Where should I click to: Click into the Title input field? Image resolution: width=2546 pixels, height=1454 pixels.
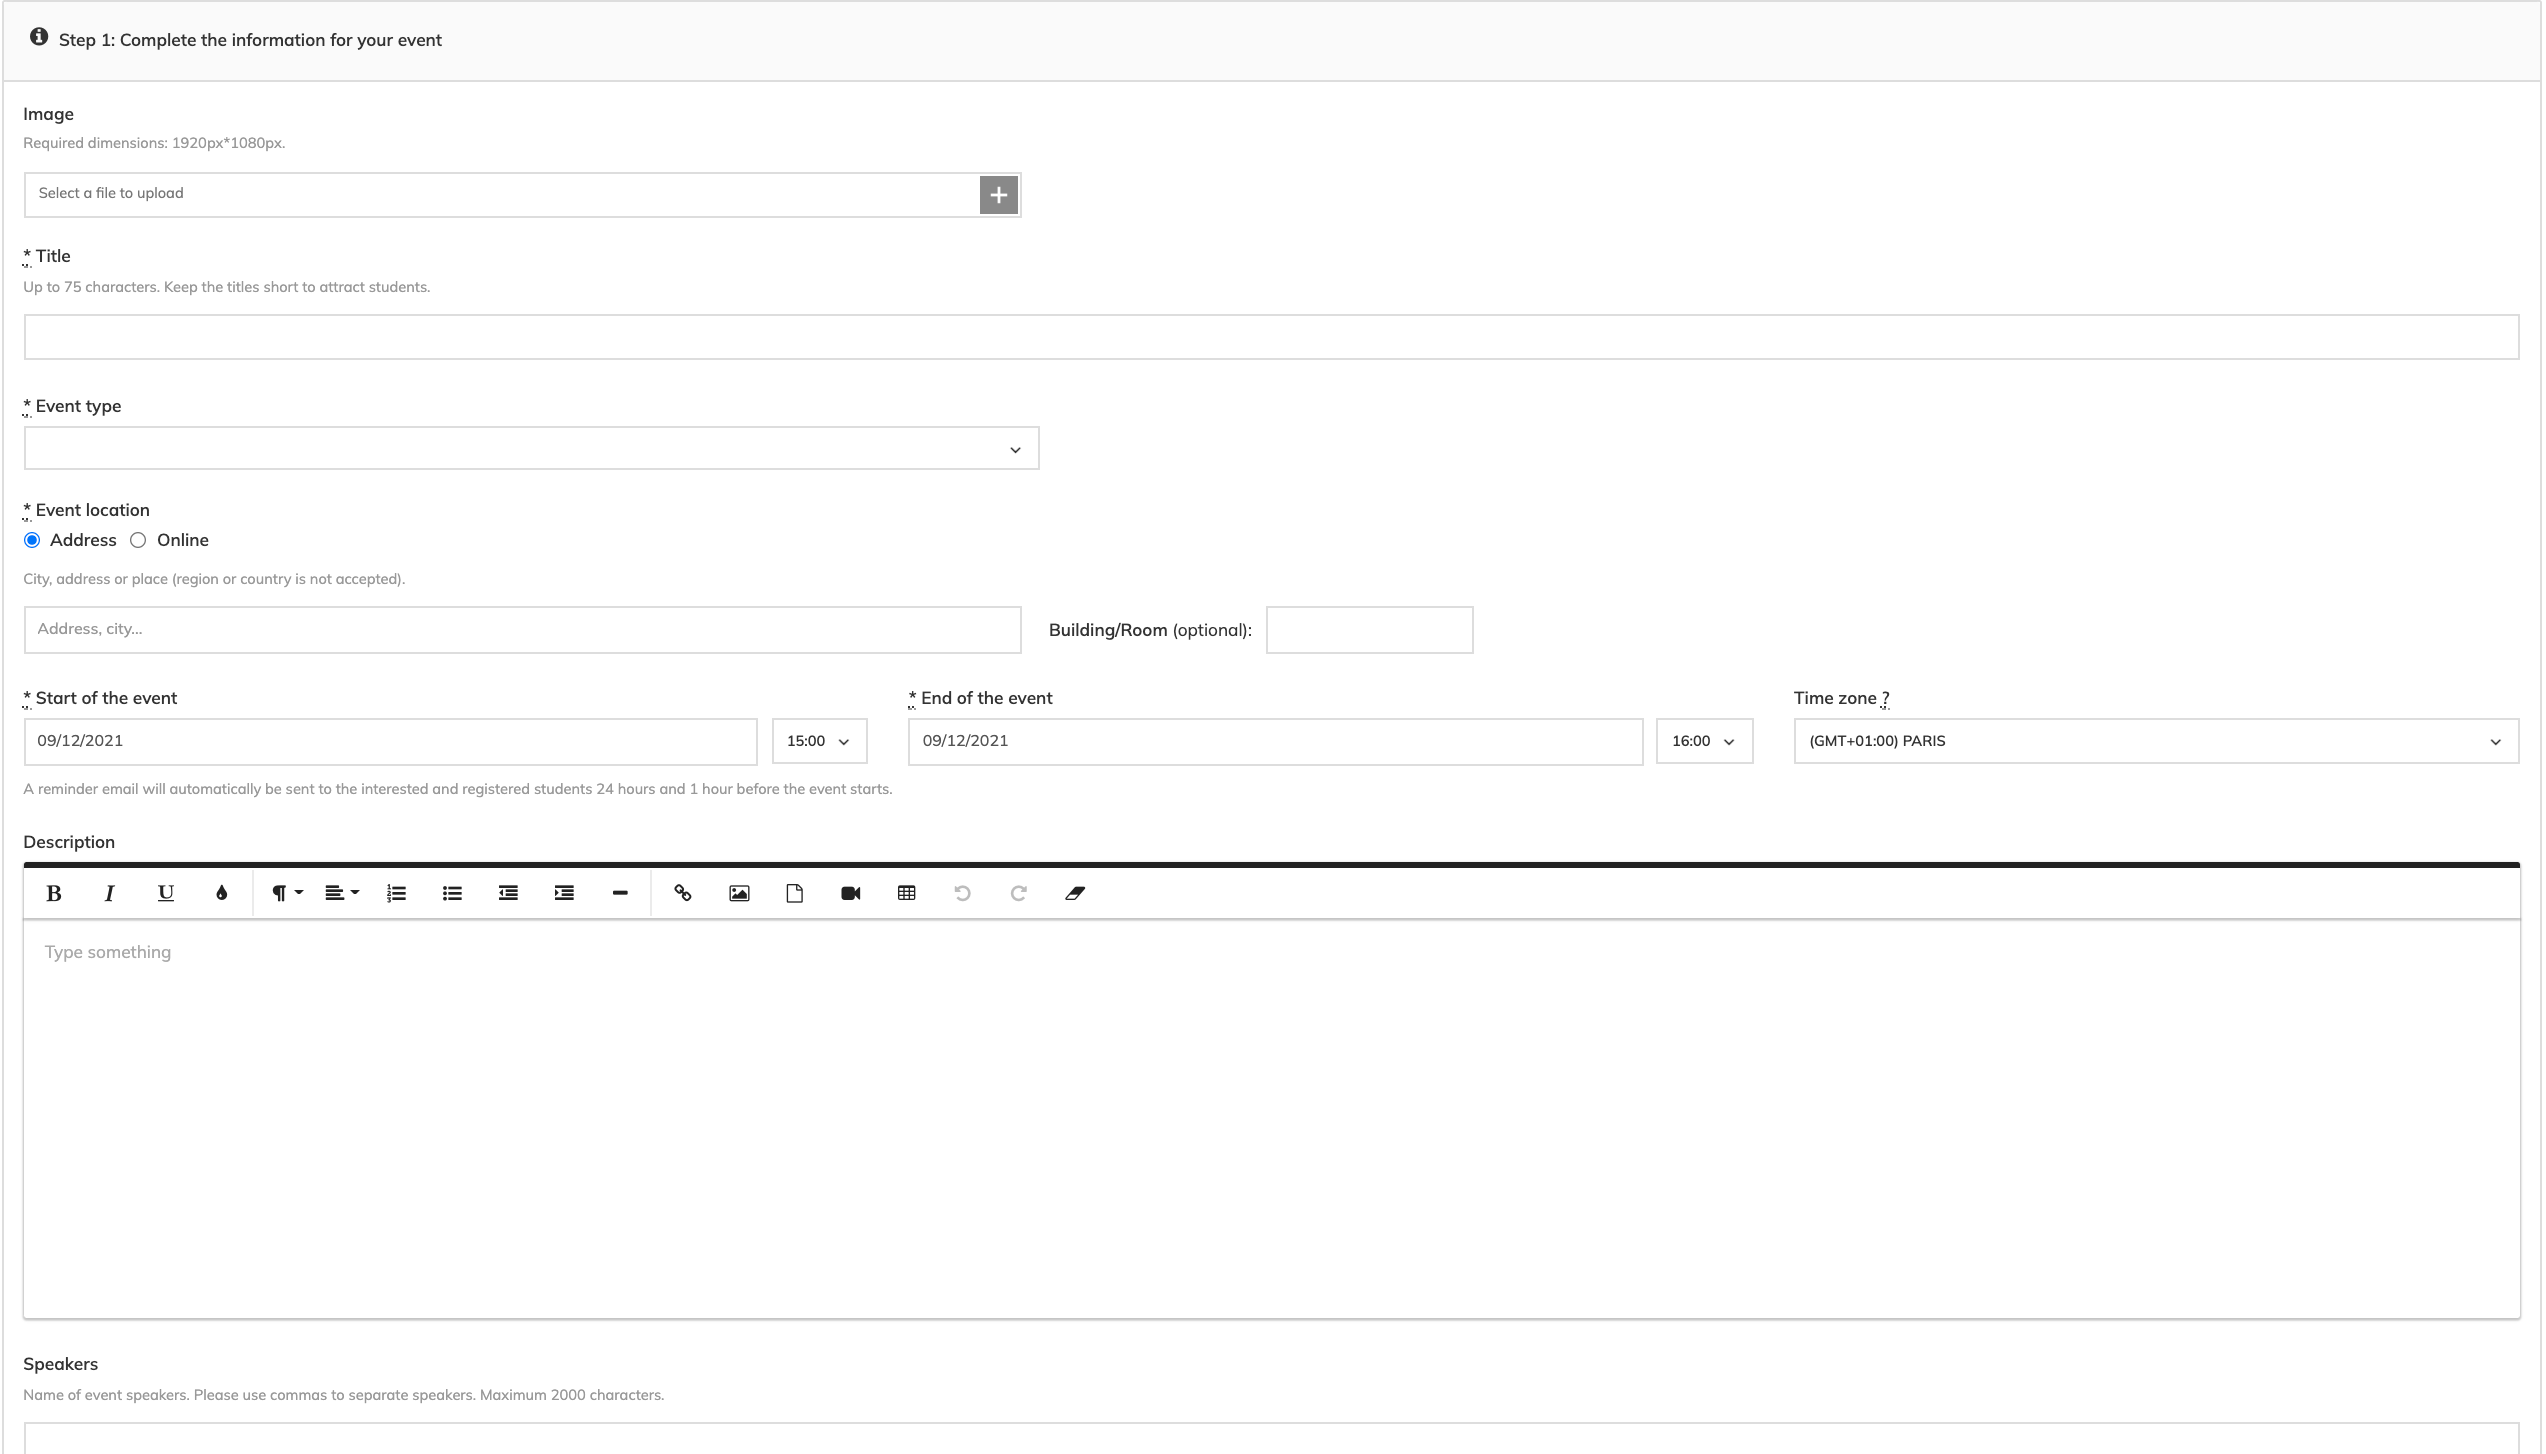tap(1270, 337)
